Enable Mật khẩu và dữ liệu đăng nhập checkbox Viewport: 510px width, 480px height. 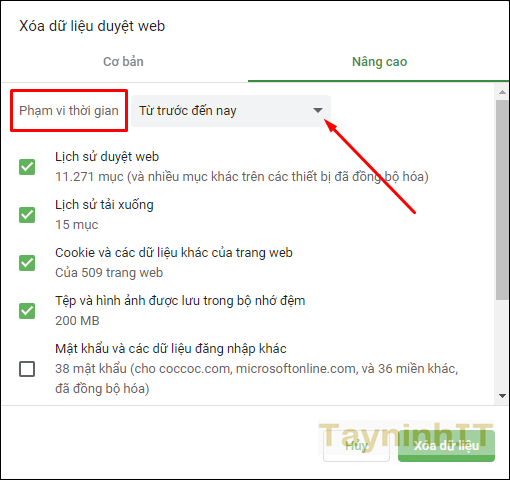27,369
